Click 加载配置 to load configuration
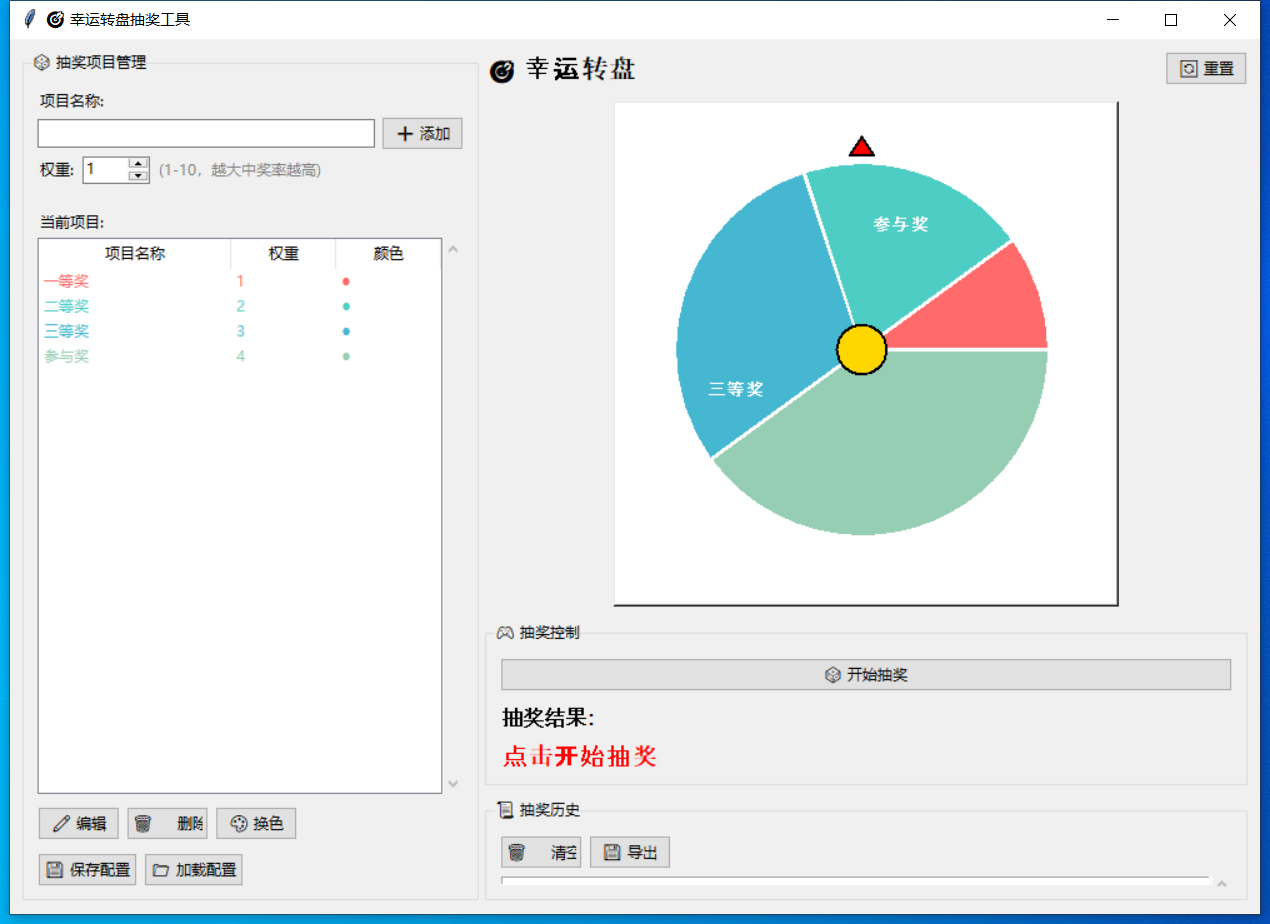Screen dimensions: 1270x924 (x=194, y=870)
